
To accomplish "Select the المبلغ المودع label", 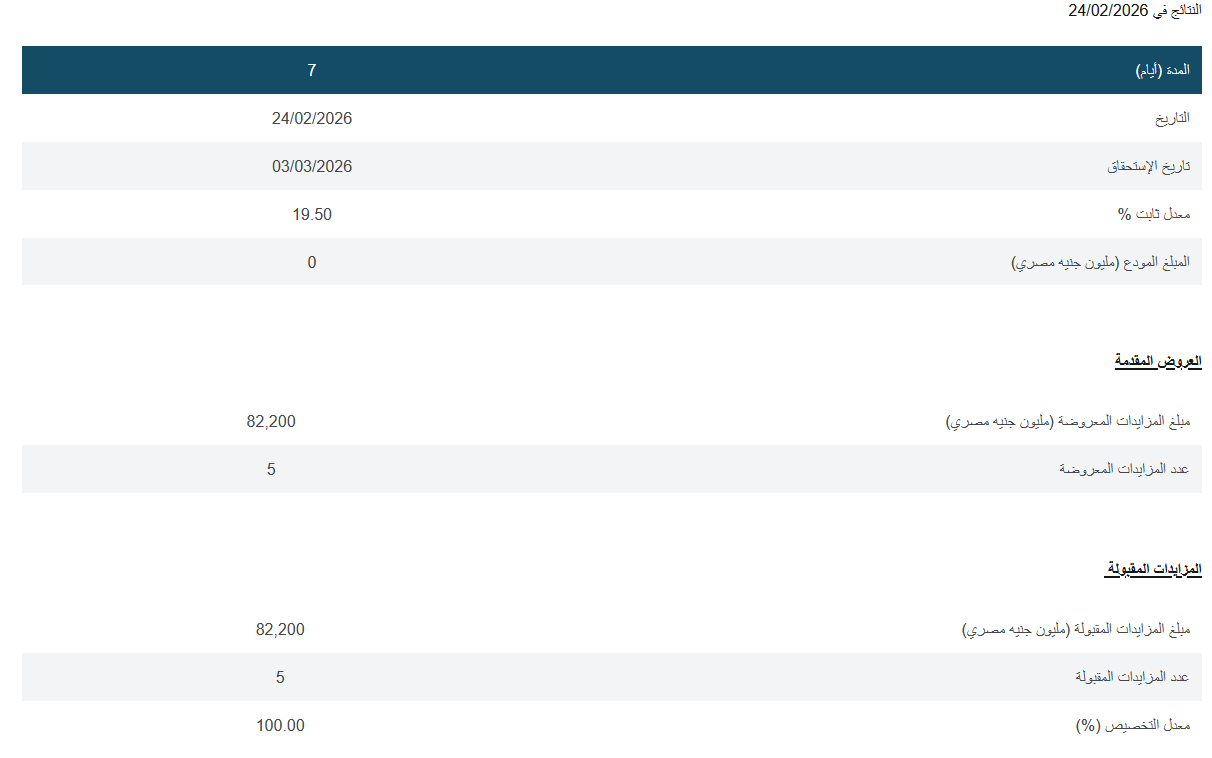I will click(x=1101, y=262).
